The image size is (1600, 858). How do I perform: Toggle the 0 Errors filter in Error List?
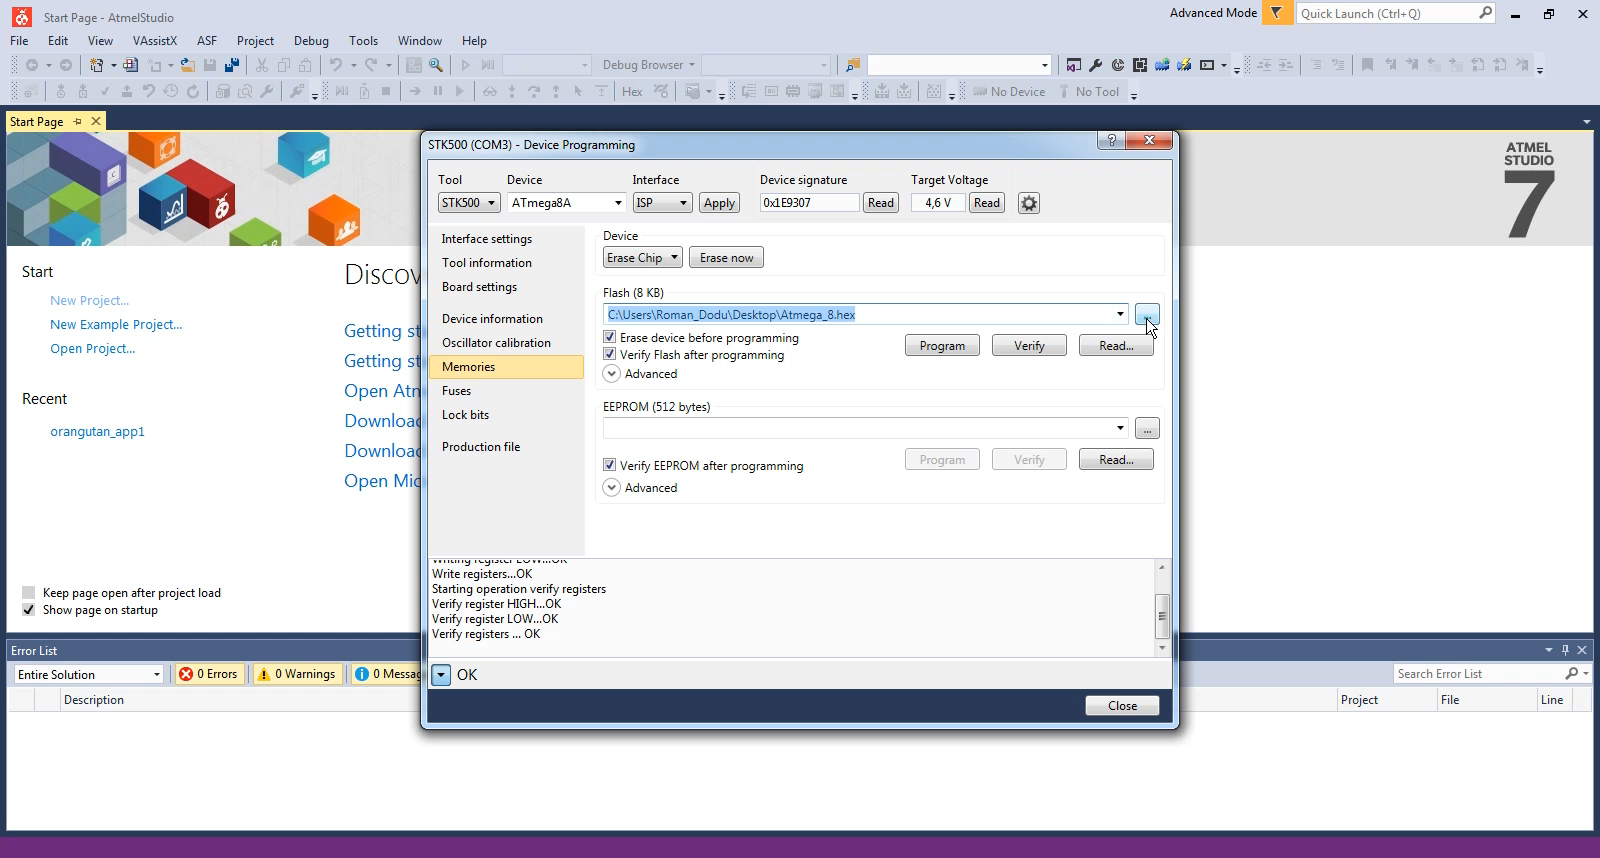pos(209,674)
